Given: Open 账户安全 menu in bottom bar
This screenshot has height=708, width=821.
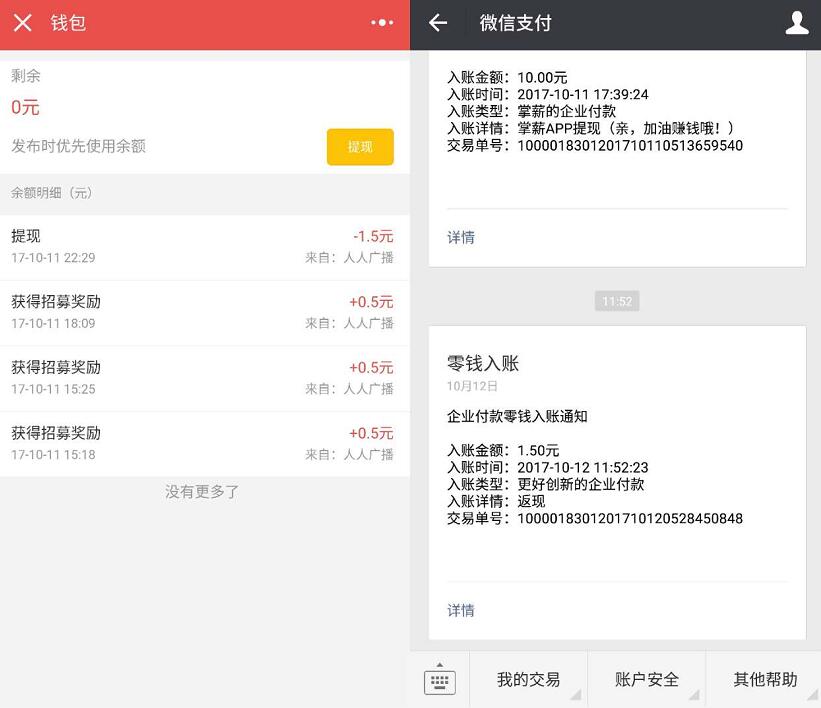Looking at the screenshot, I should click(x=647, y=680).
